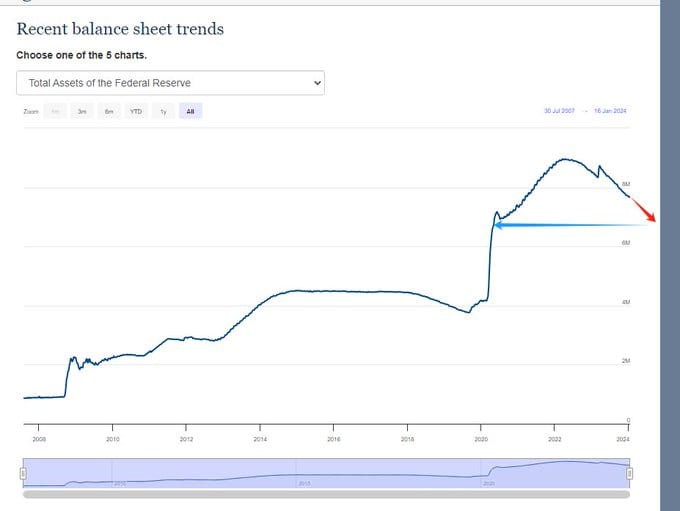
Task: Click the start date 30 Jul 2007 field
Action: 559,111
